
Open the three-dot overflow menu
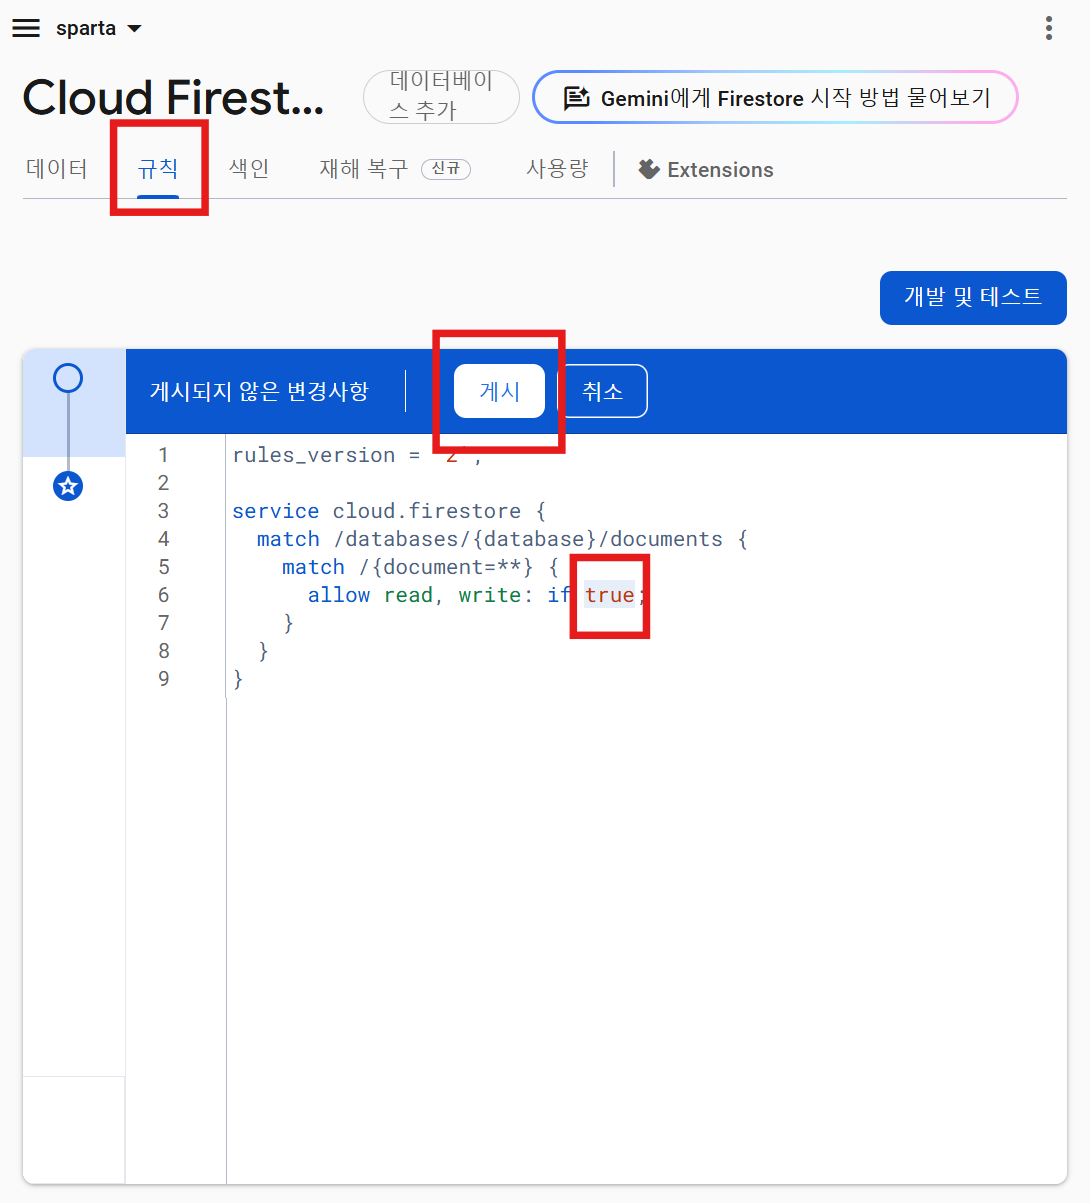click(1048, 28)
